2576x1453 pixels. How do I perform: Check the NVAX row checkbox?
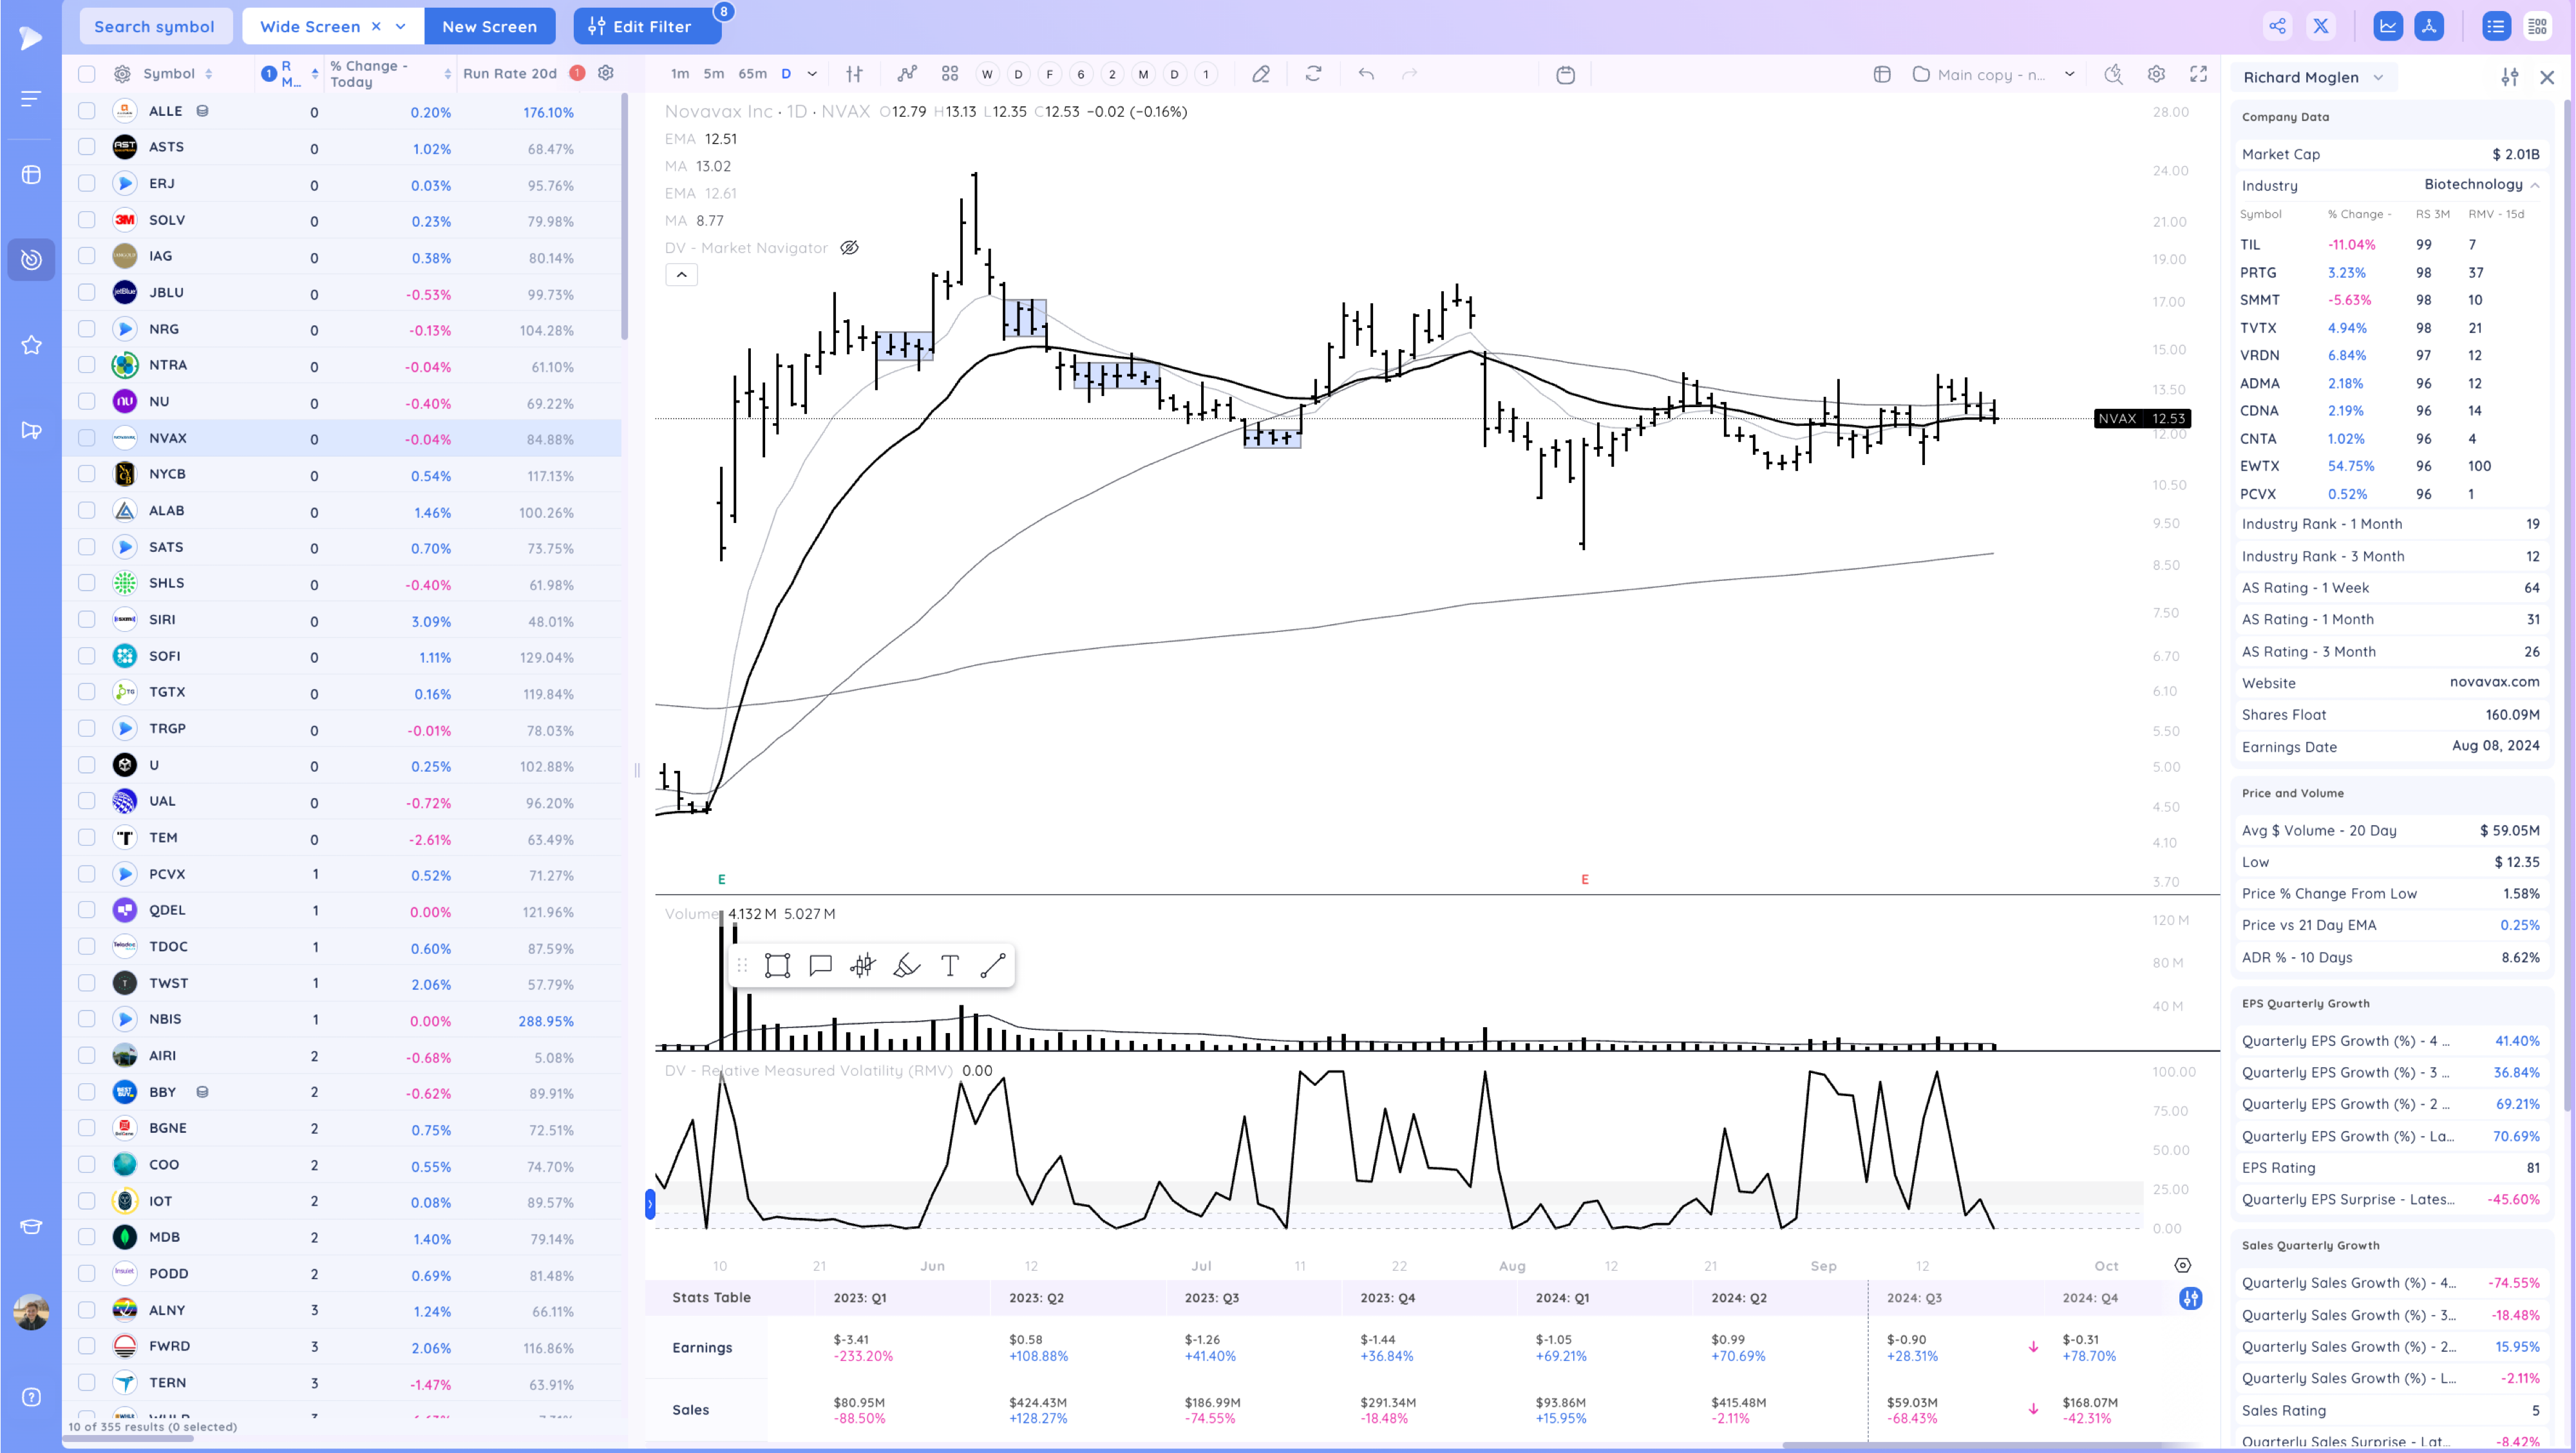(x=87, y=438)
